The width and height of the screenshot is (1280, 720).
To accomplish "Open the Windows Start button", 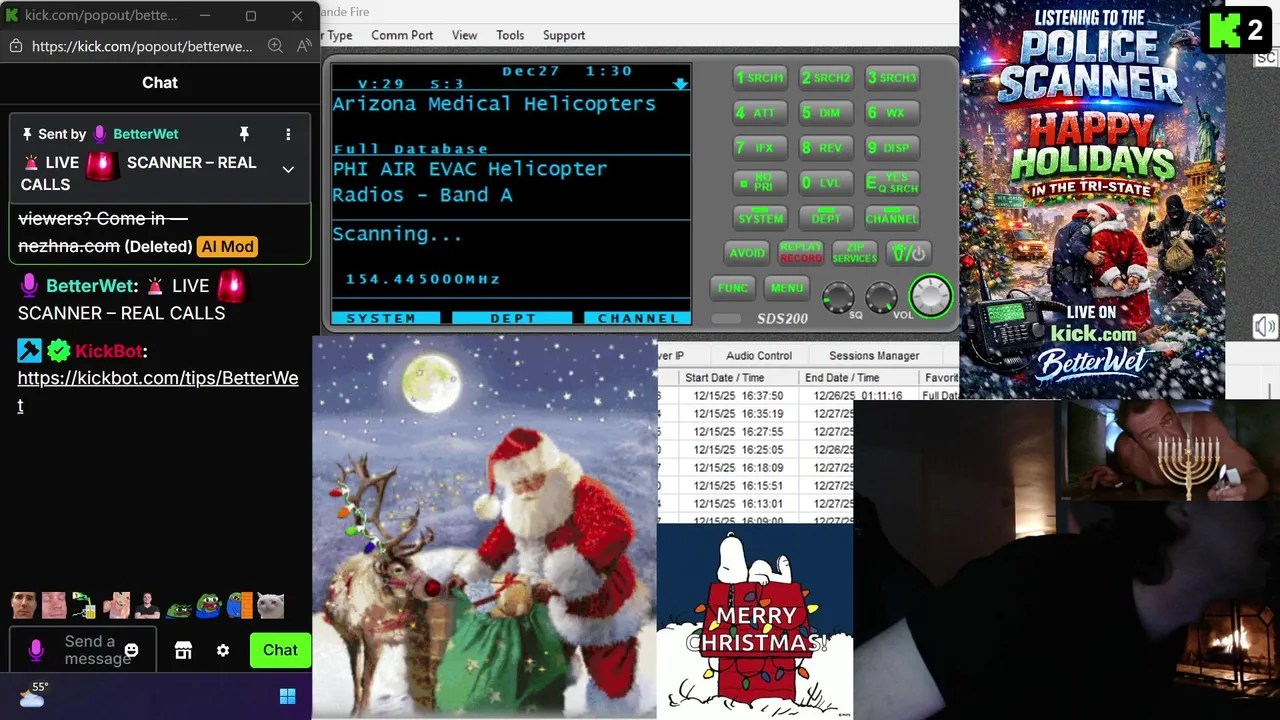I will point(288,696).
